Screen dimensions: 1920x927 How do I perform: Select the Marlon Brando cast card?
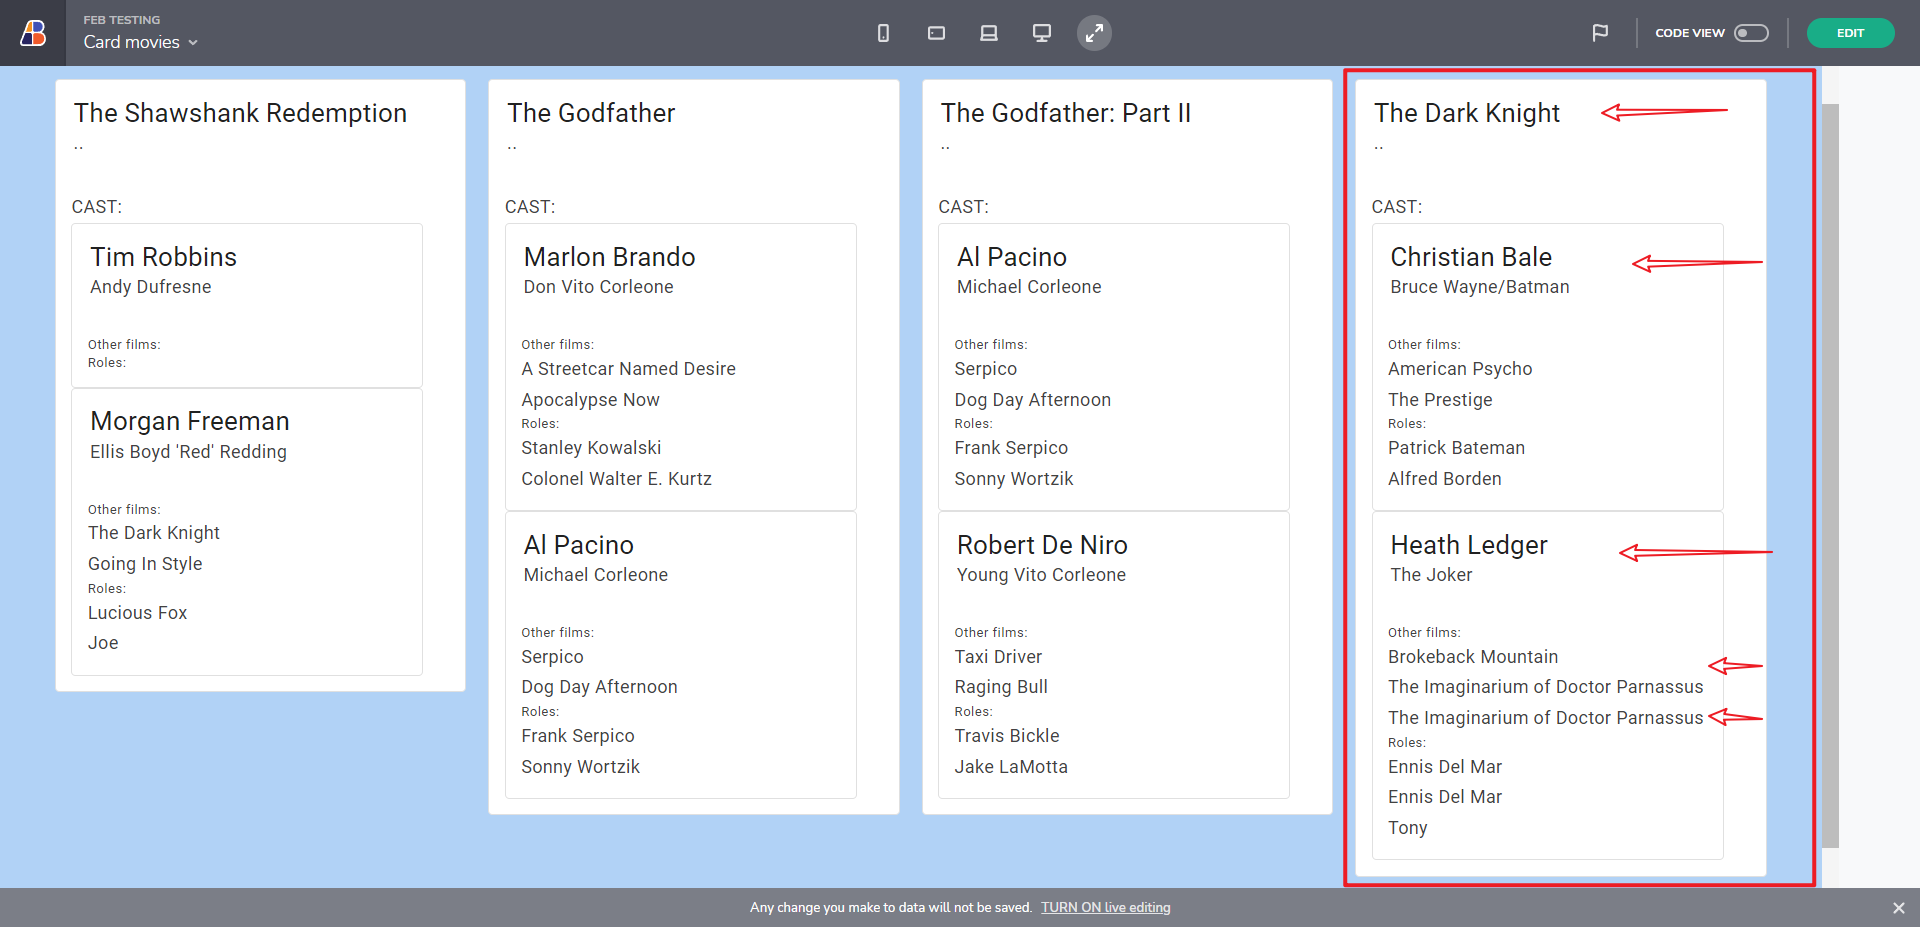pyautogui.click(x=680, y=367)
